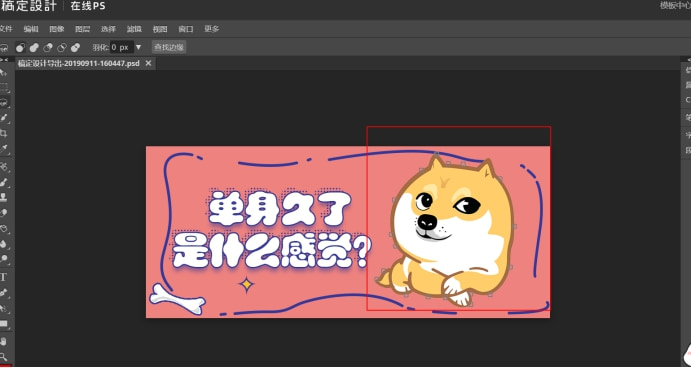This screenshot has width=691, height=368.
Task: Select the Crop tool
Action: pos(4,133)
